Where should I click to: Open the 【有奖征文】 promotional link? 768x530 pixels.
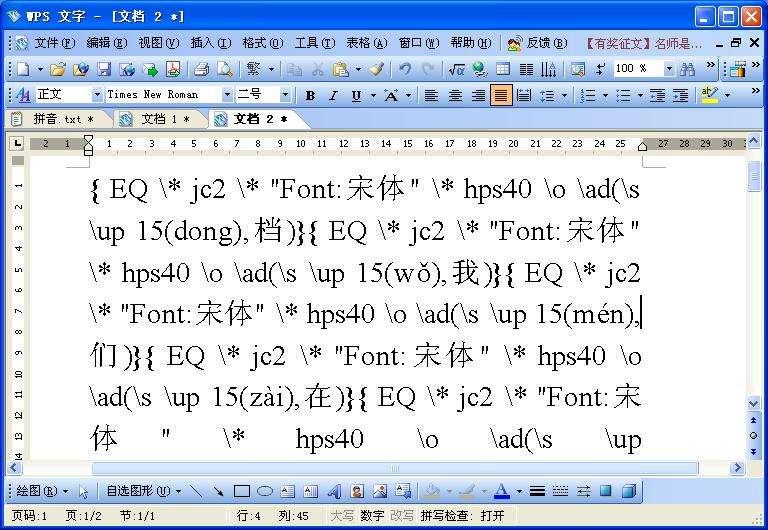644,44
